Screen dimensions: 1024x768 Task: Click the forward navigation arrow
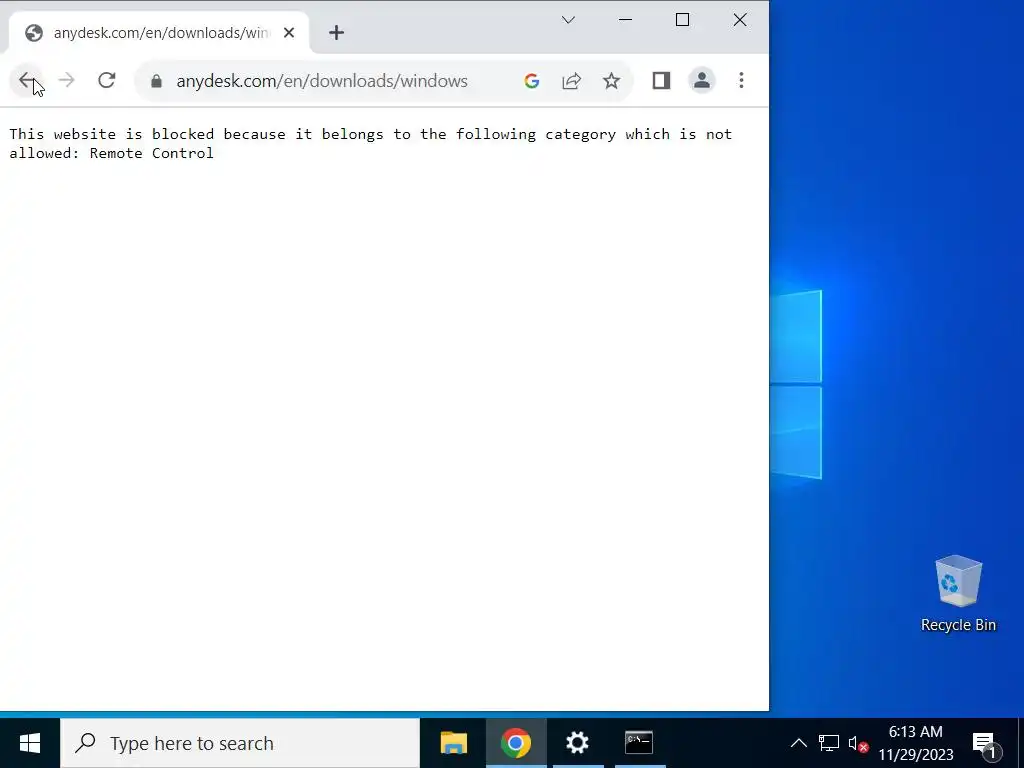67,81
